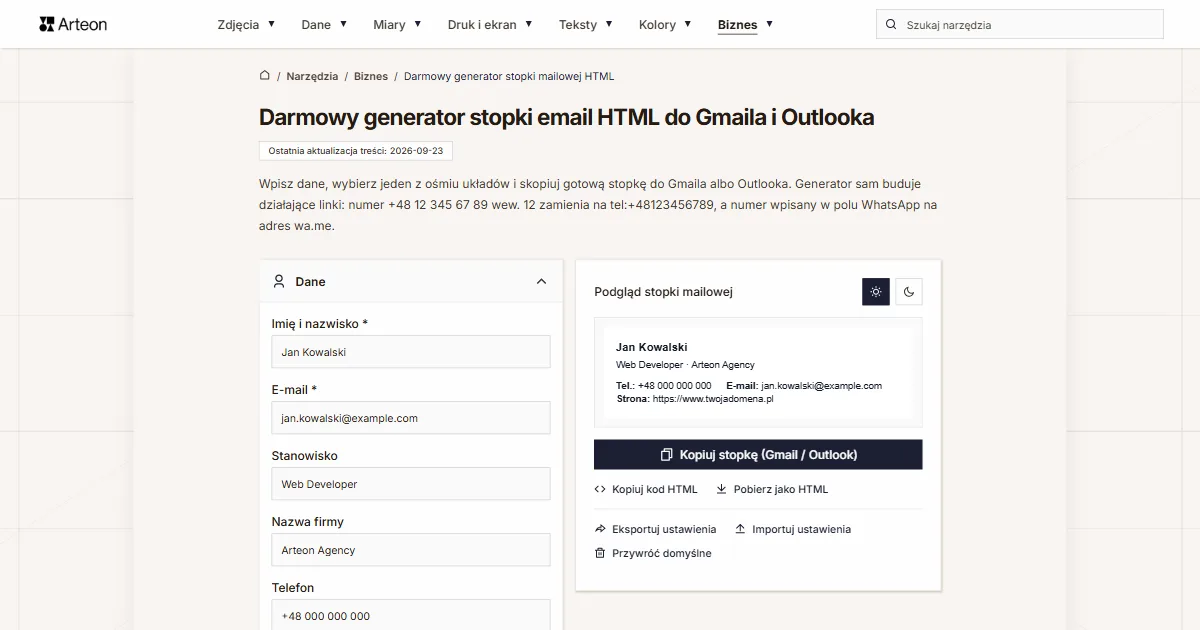Switch preview to light mode sun icon
This screenshot has width=1200, height=630.
click(876, 292)
